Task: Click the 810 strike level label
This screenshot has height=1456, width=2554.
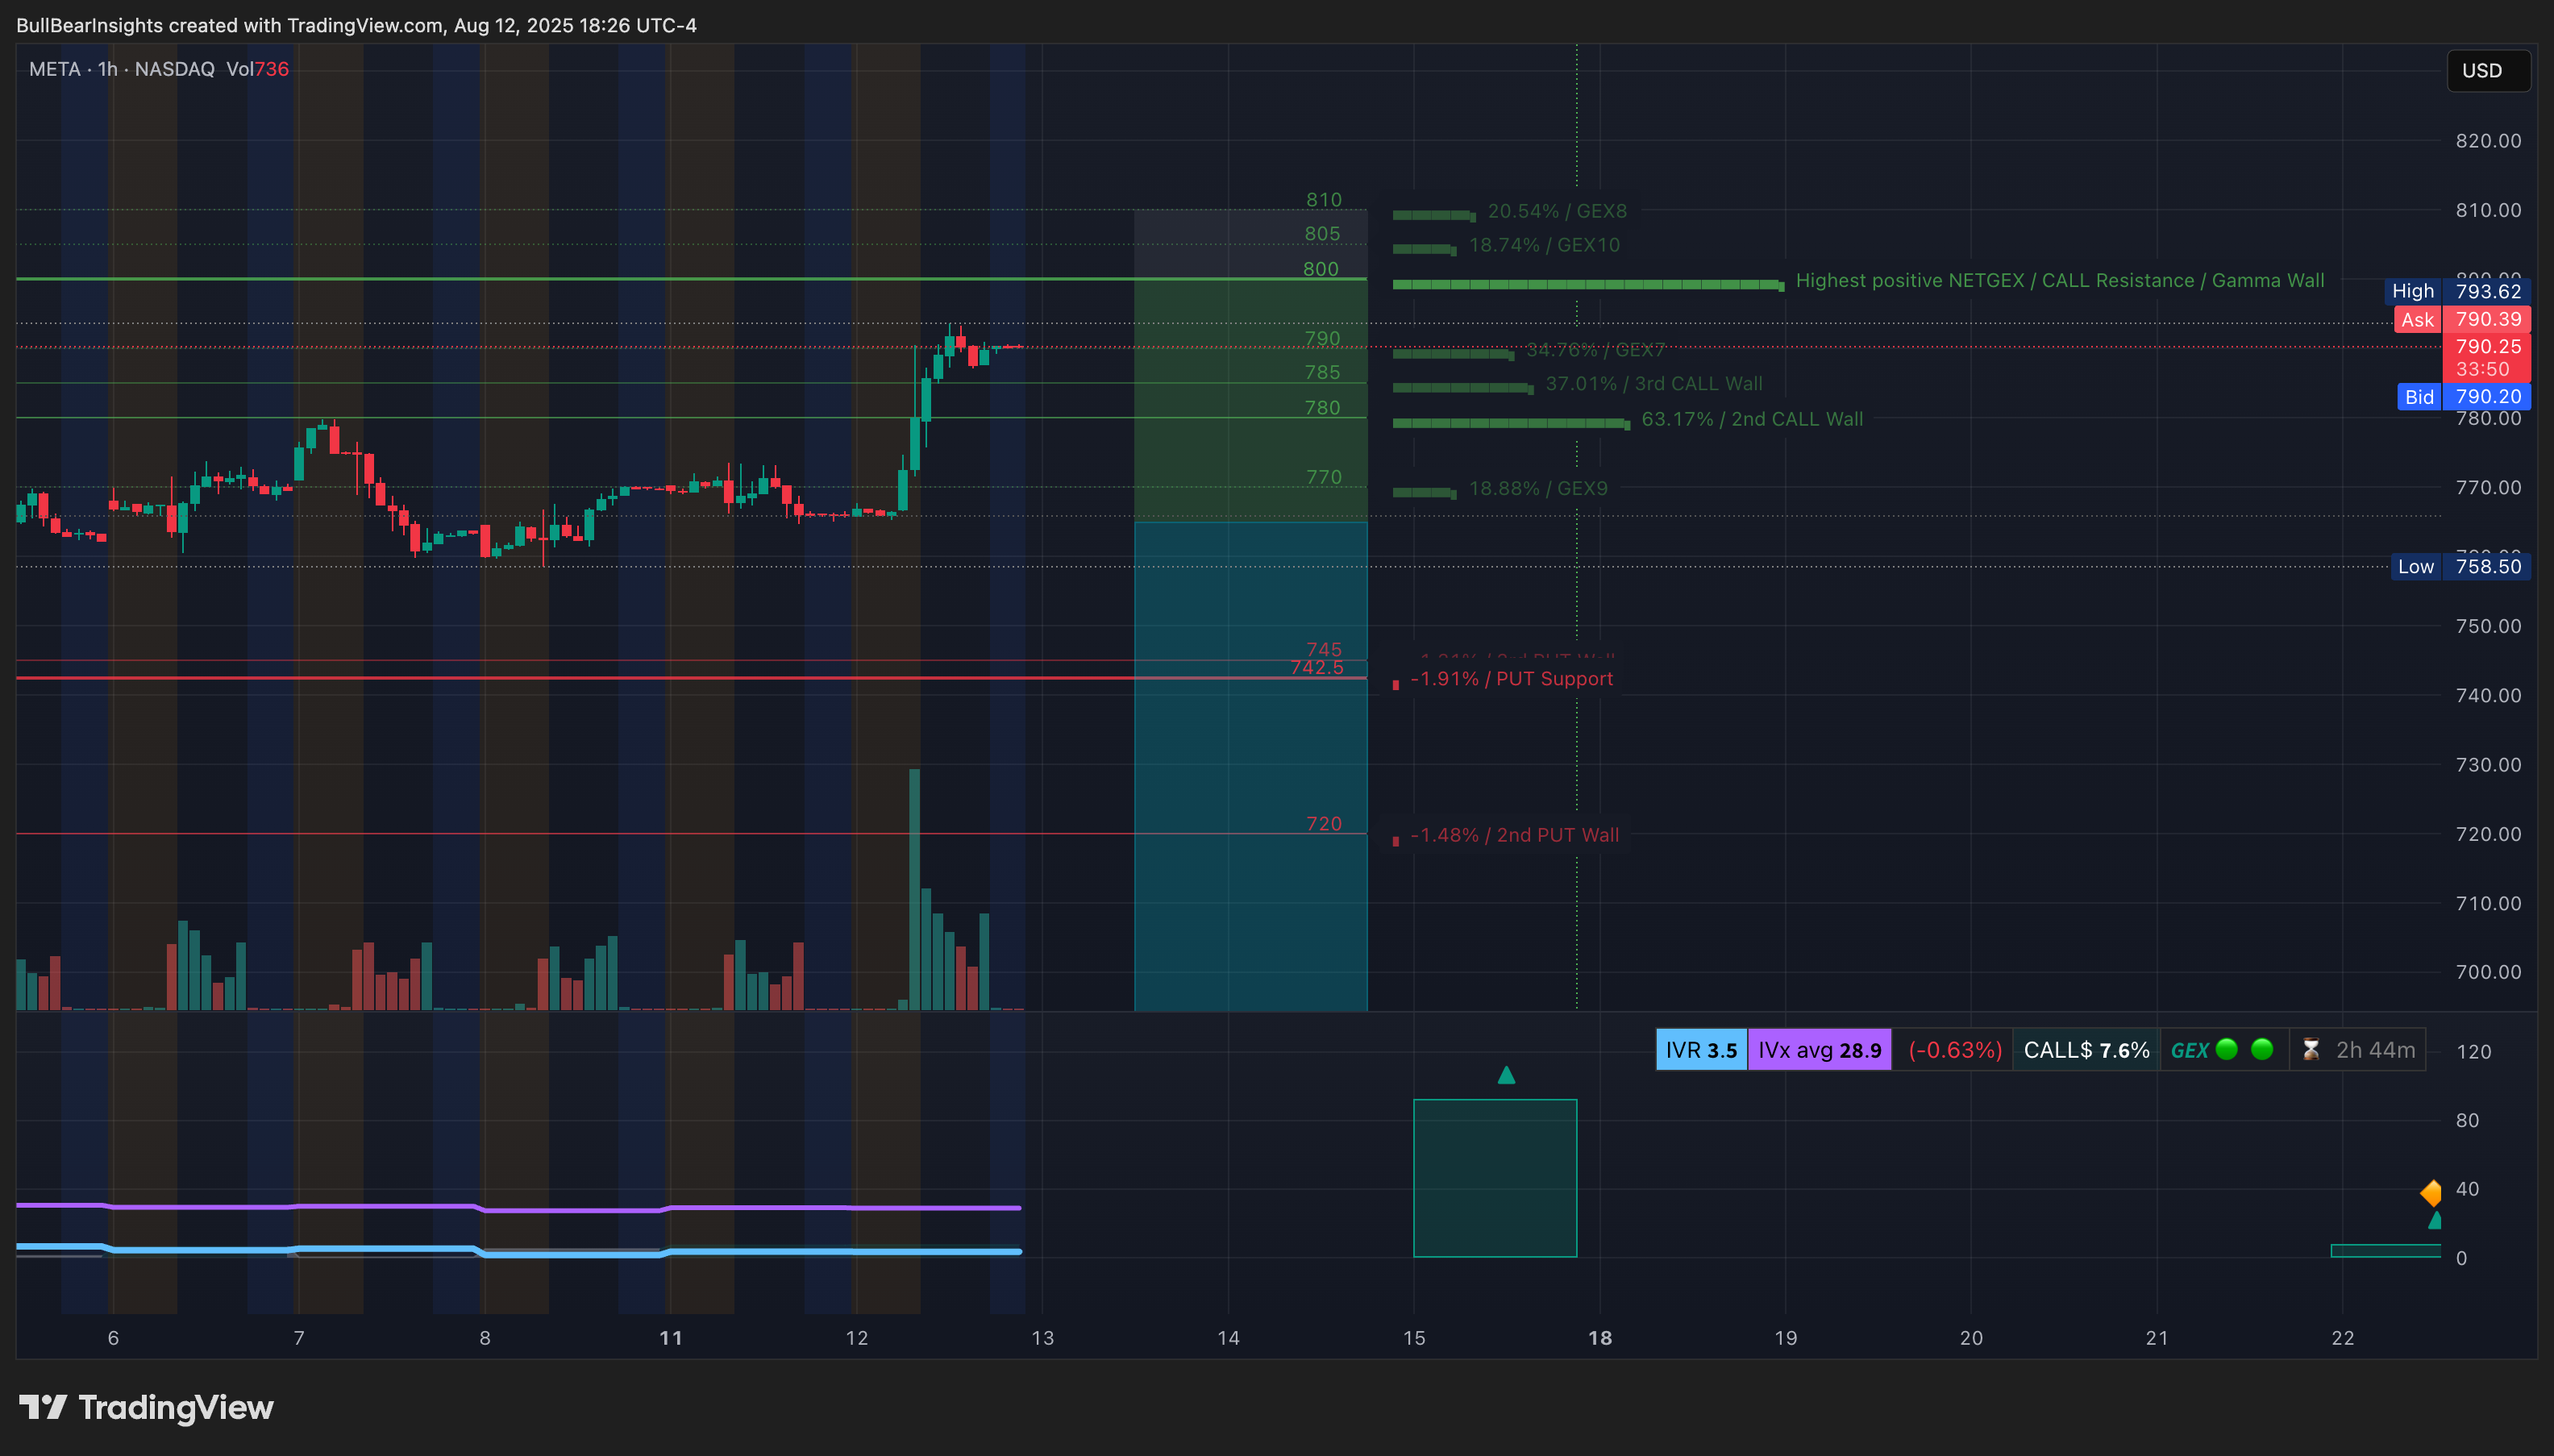Action: point(1324,200)
